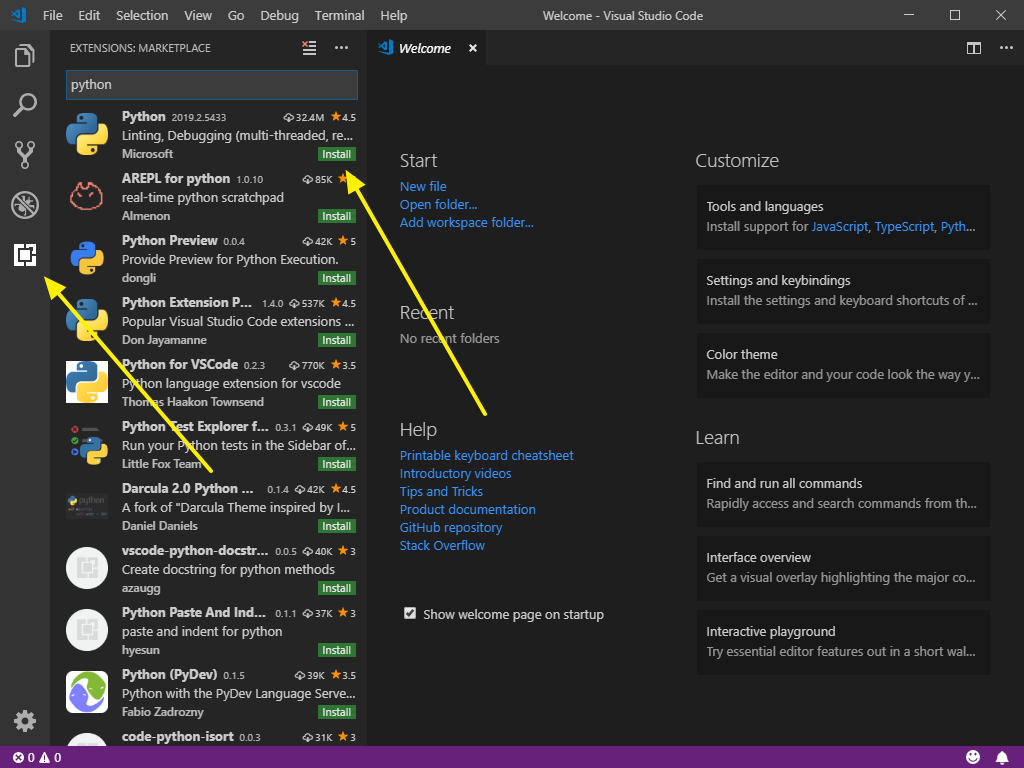Image resolution: width=1024 pixels, height=768 pixels.
Task: Click the feedback smiley in status bar
Action: (973, 758)
